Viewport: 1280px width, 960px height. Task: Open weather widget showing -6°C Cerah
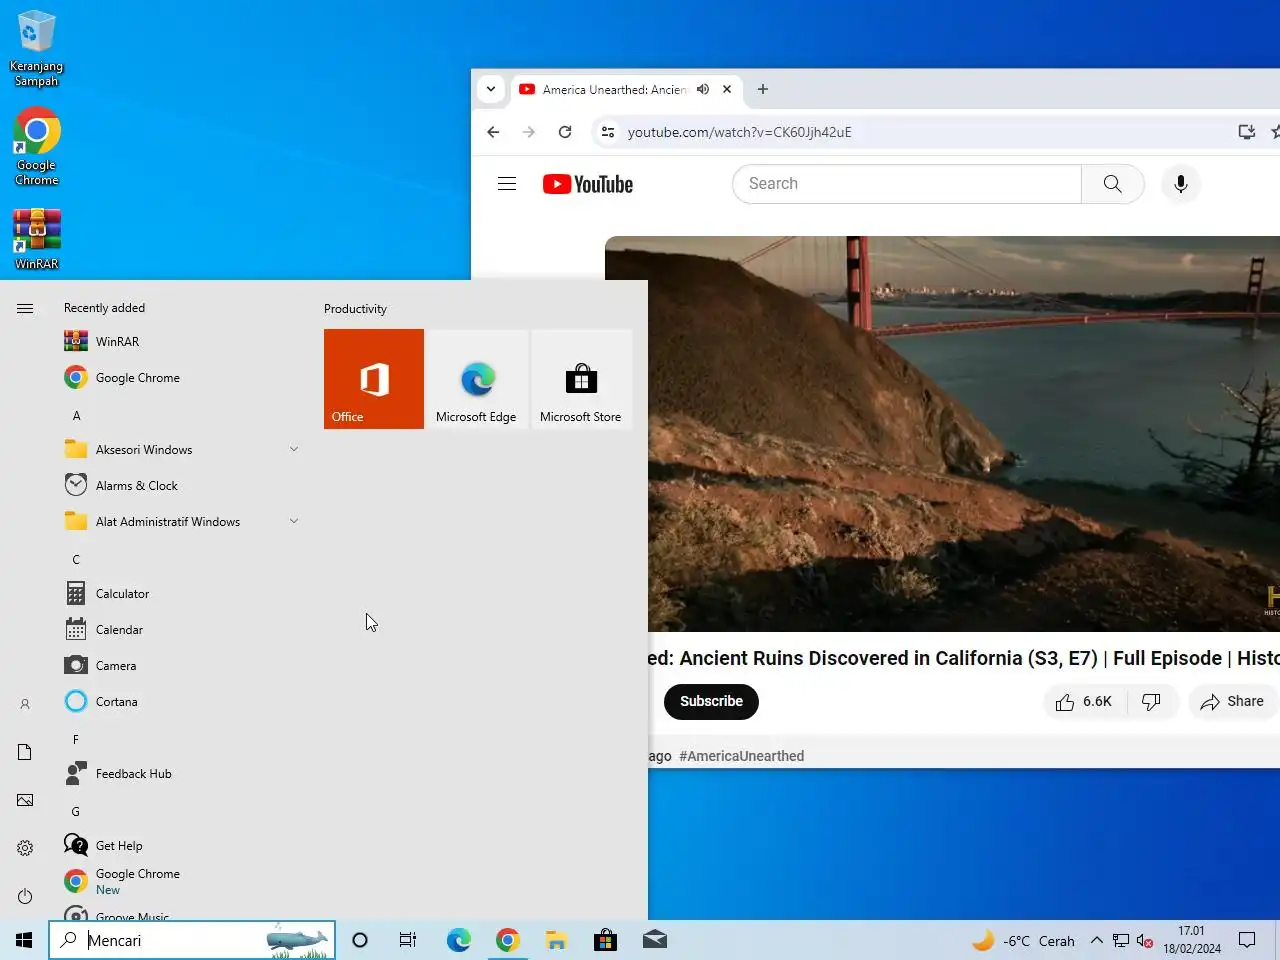(1023, 941)
